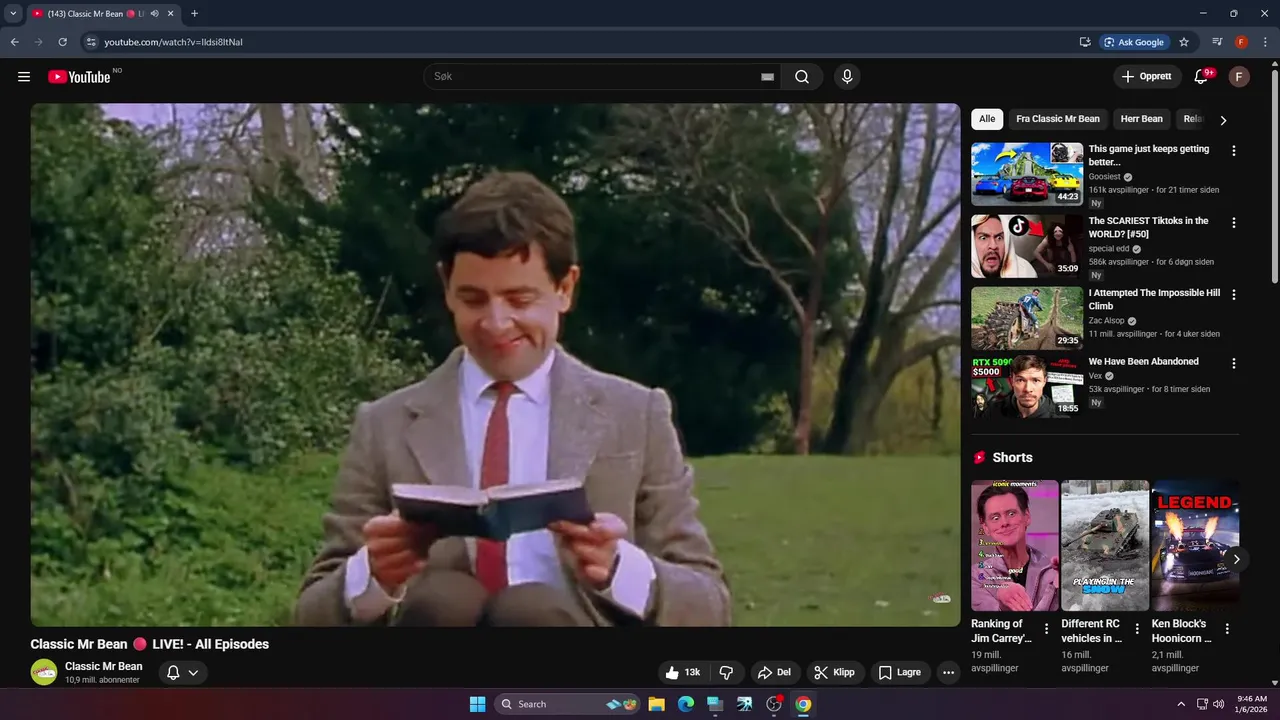1280x720 pixels.
Task: Open more actions below the video
Action: point(948,673)
